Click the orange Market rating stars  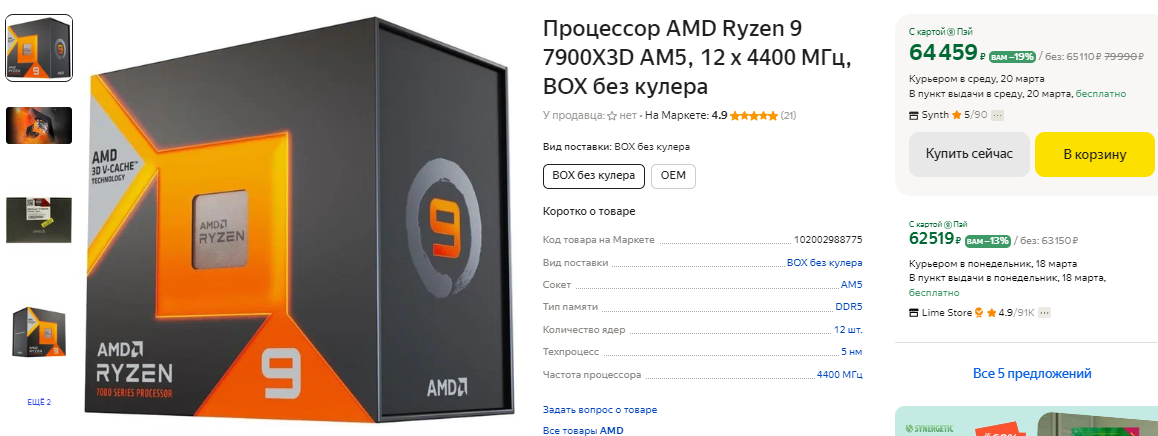click(x=754, y=115)
